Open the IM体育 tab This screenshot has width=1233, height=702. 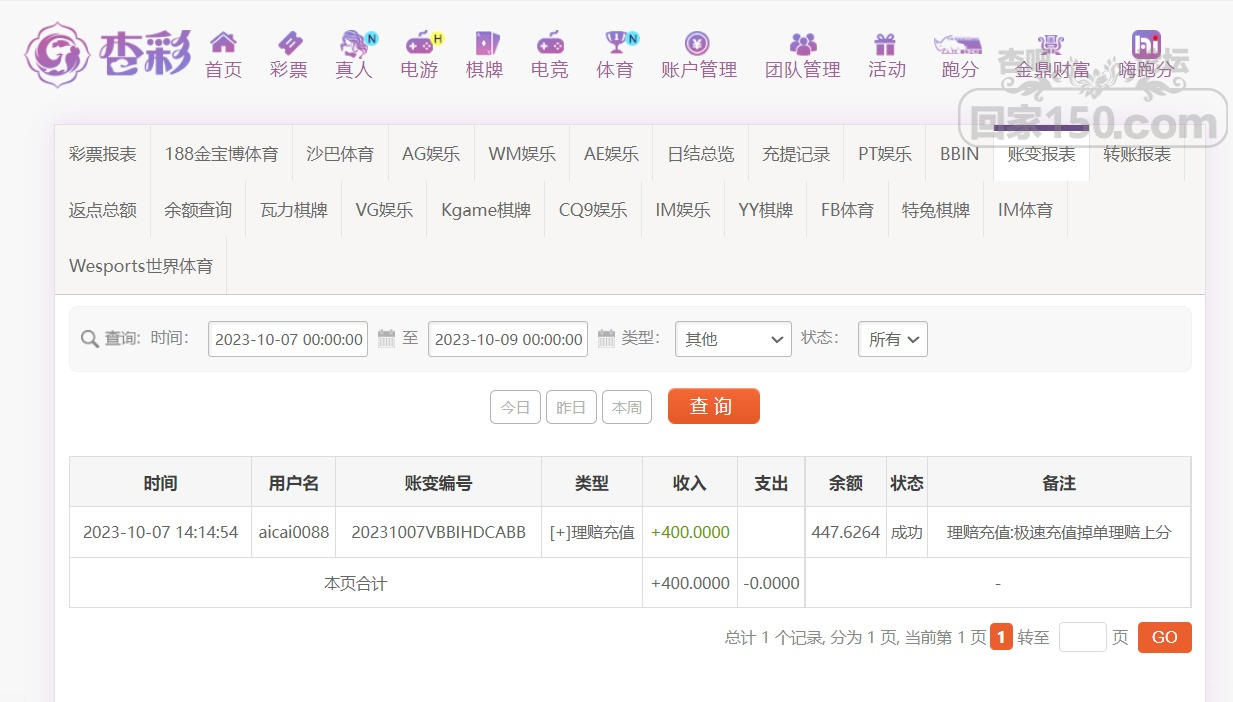point(1025,210)
